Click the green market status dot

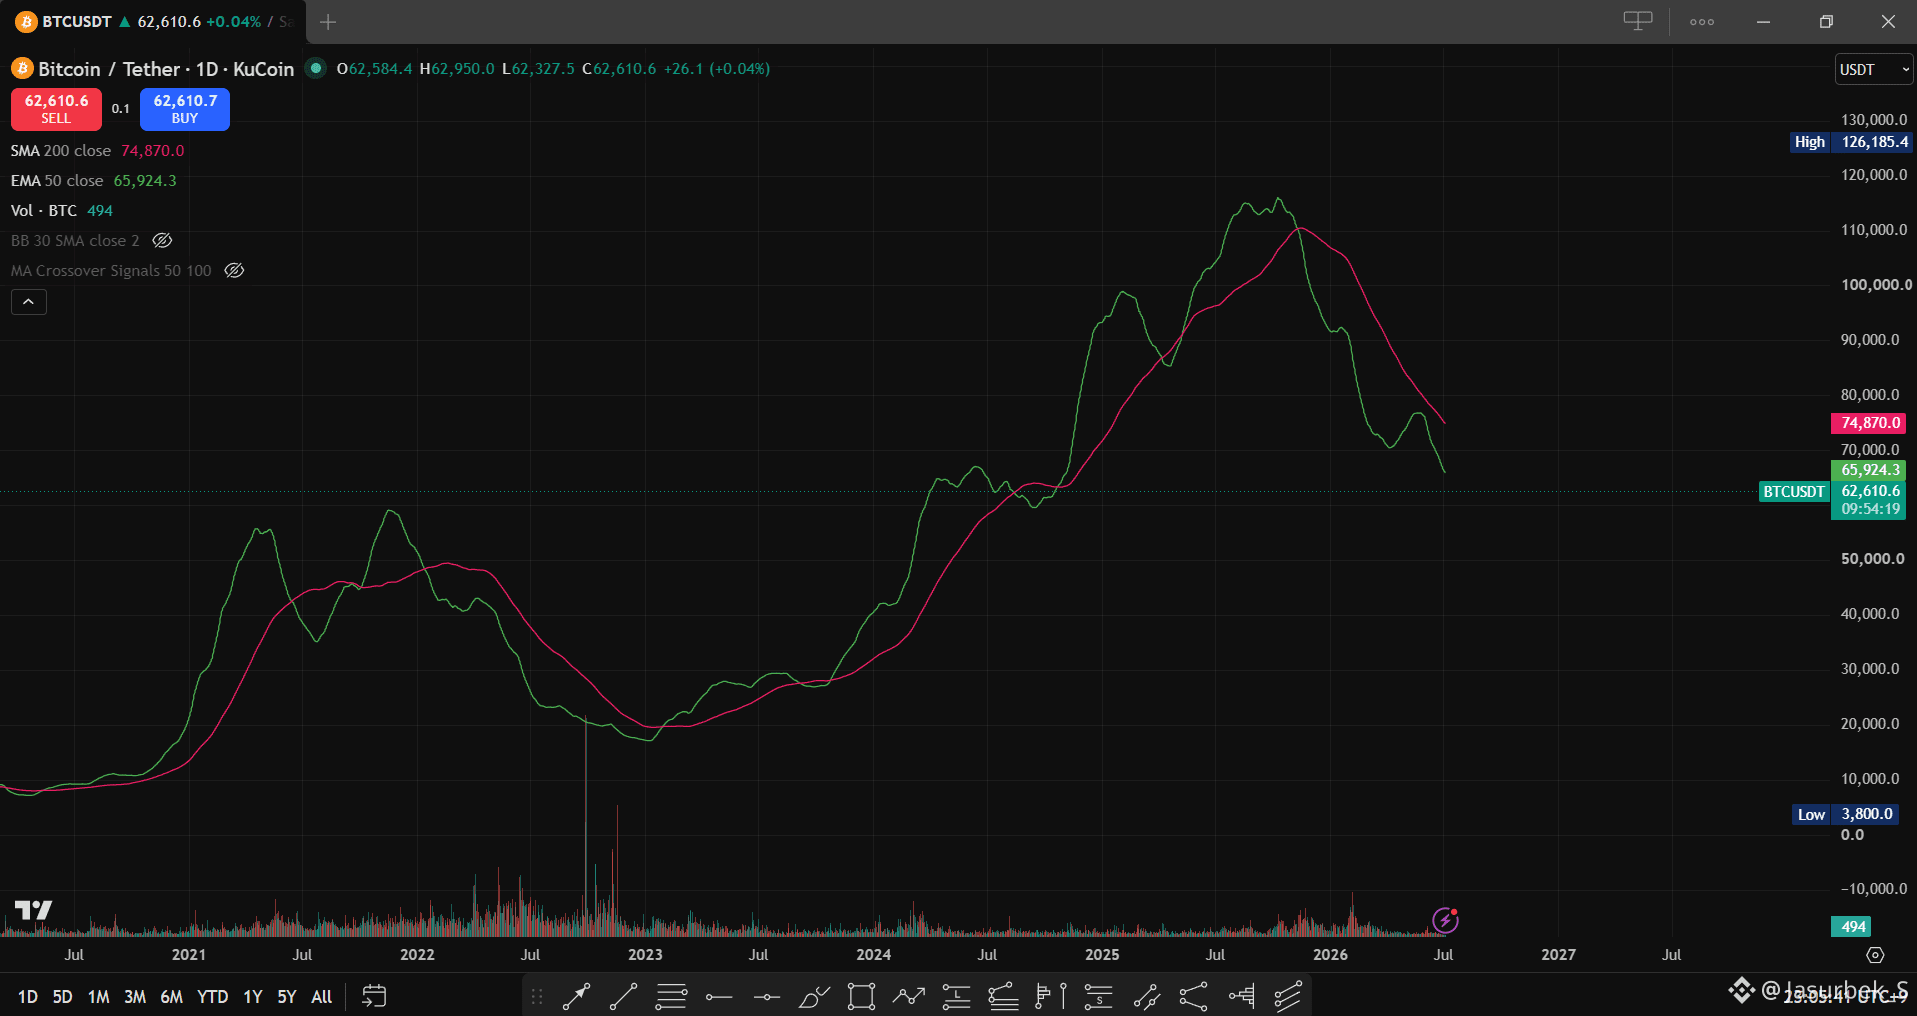[316, 68]
